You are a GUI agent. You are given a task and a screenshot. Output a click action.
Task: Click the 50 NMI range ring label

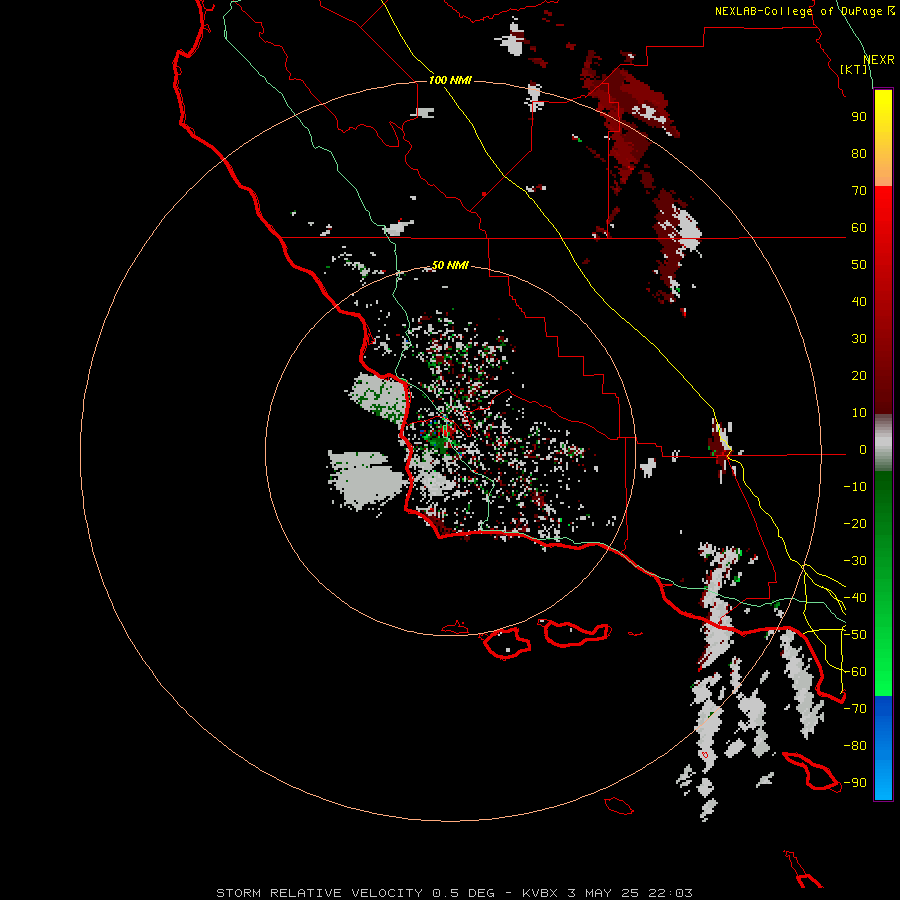(x=450, y=265)
